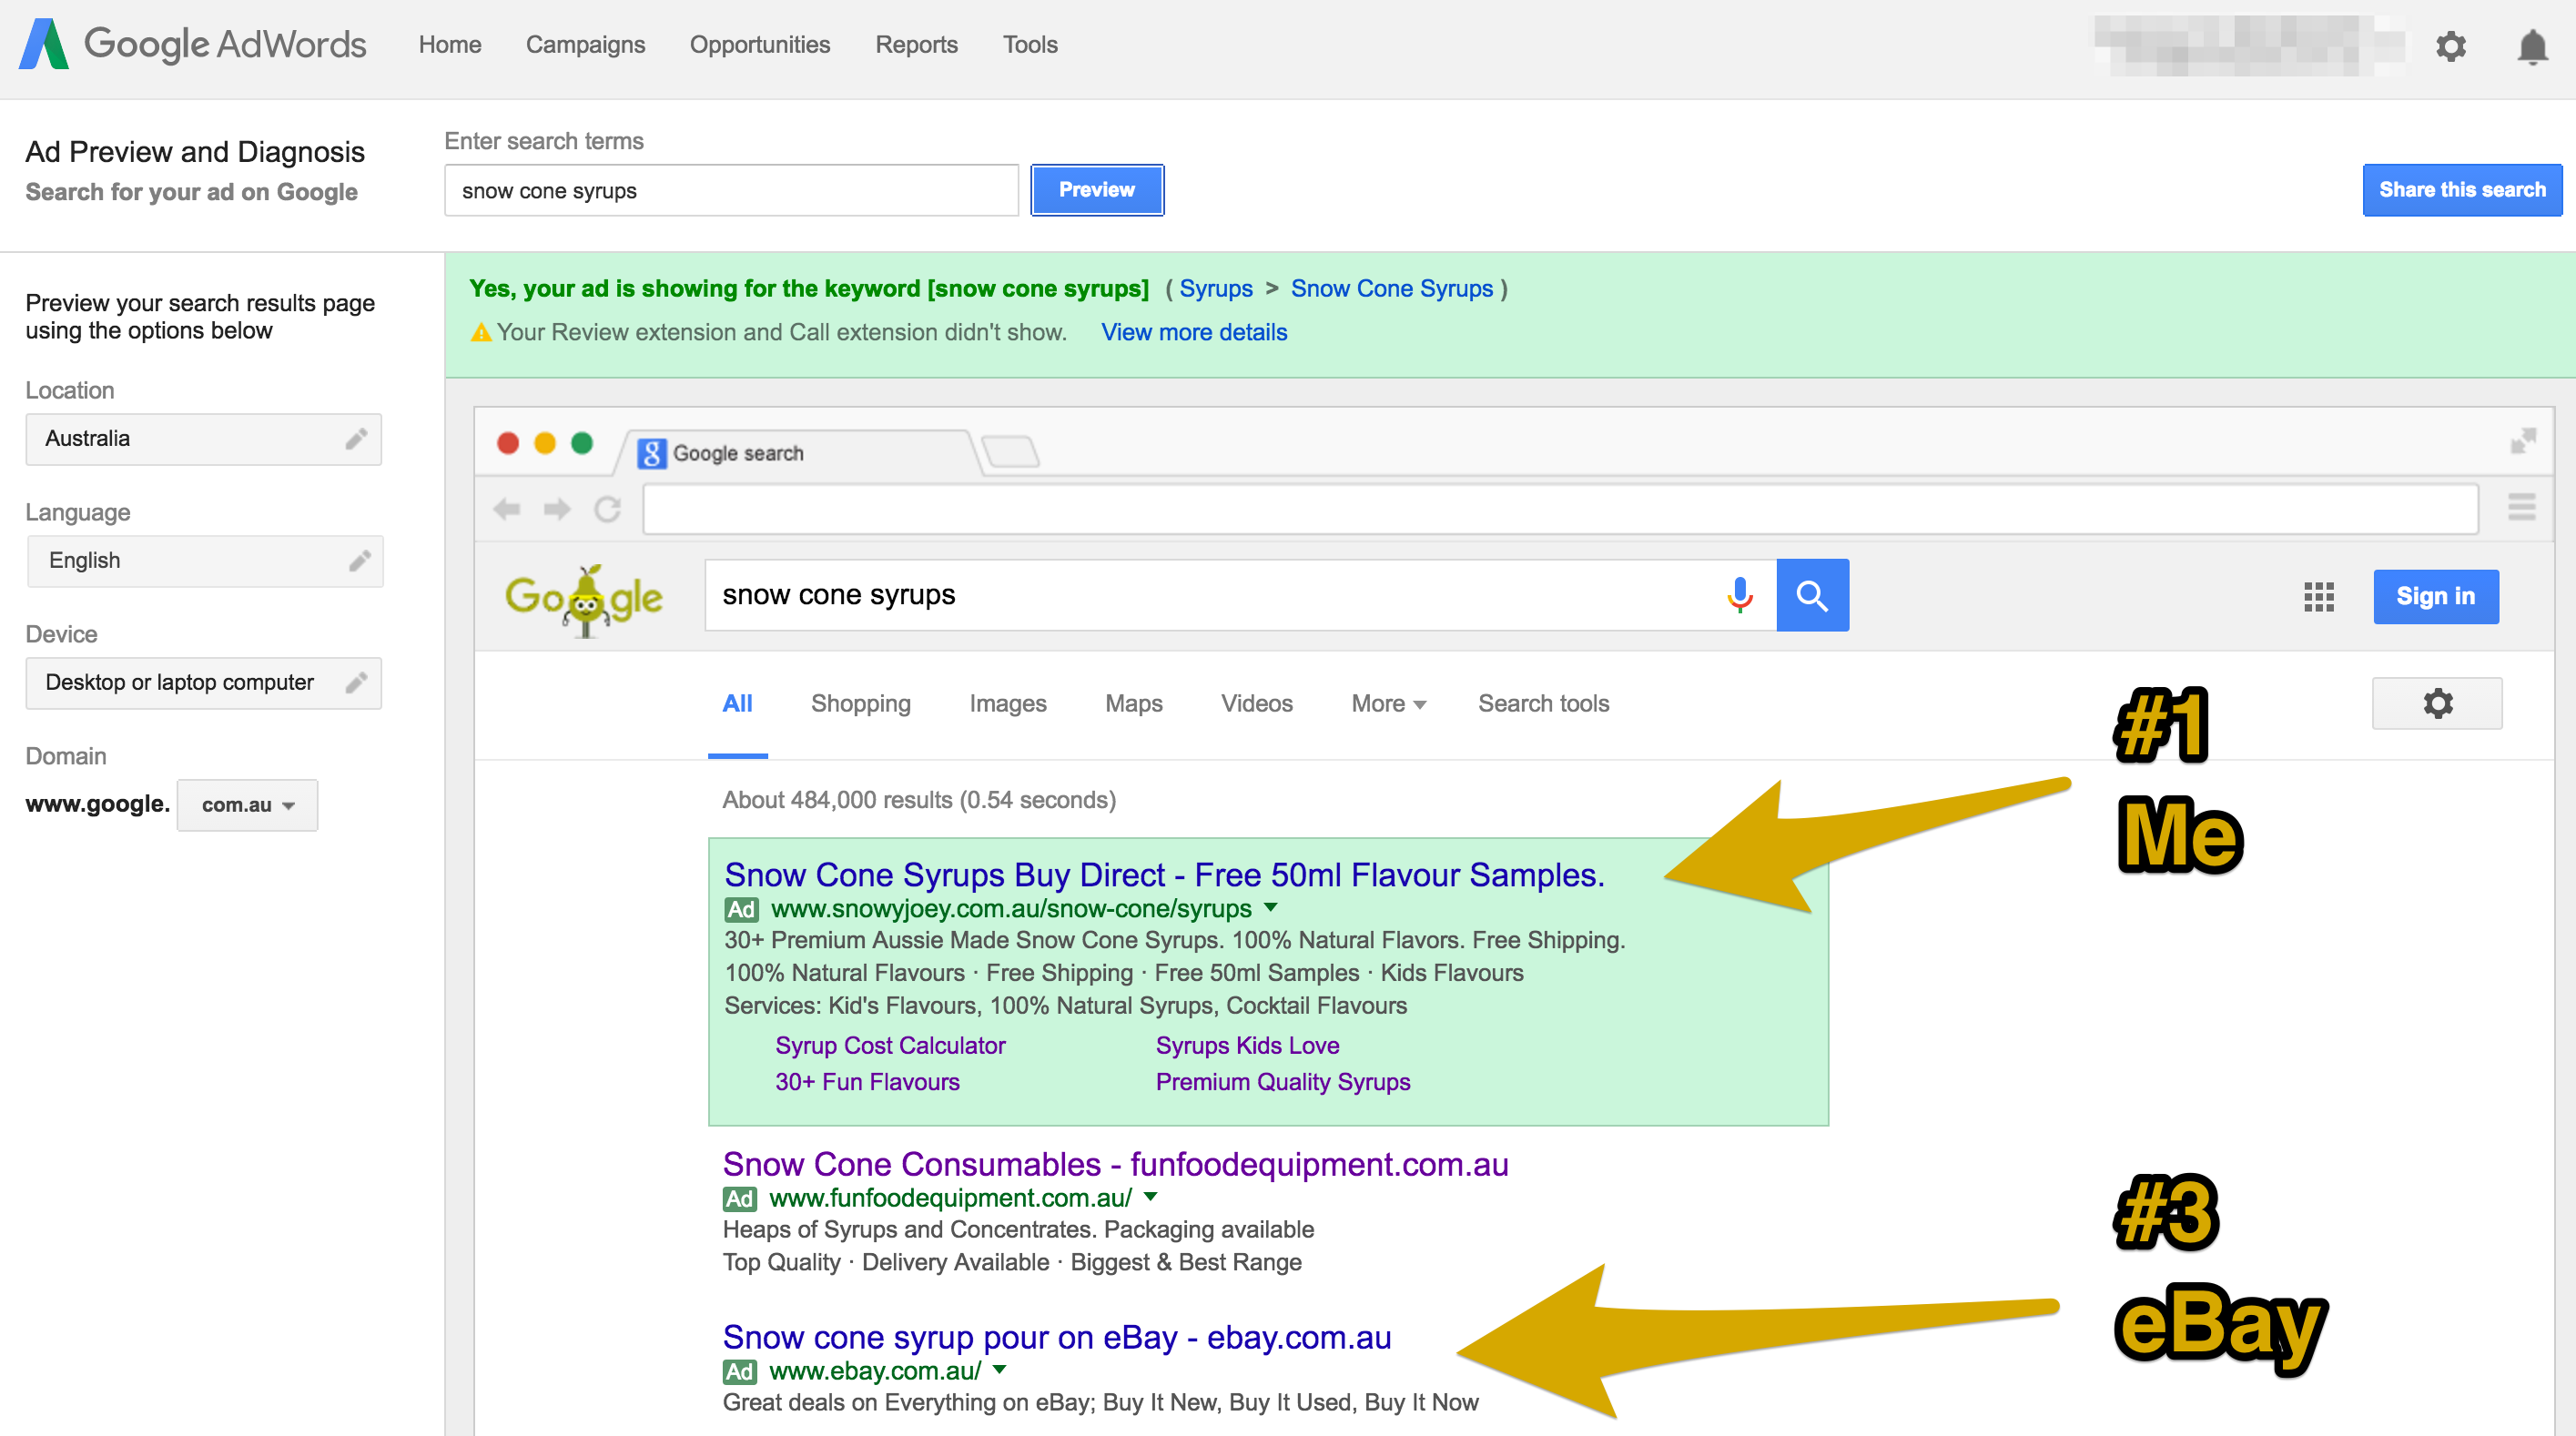Click the Ad badge on eBay listing

739,1371
